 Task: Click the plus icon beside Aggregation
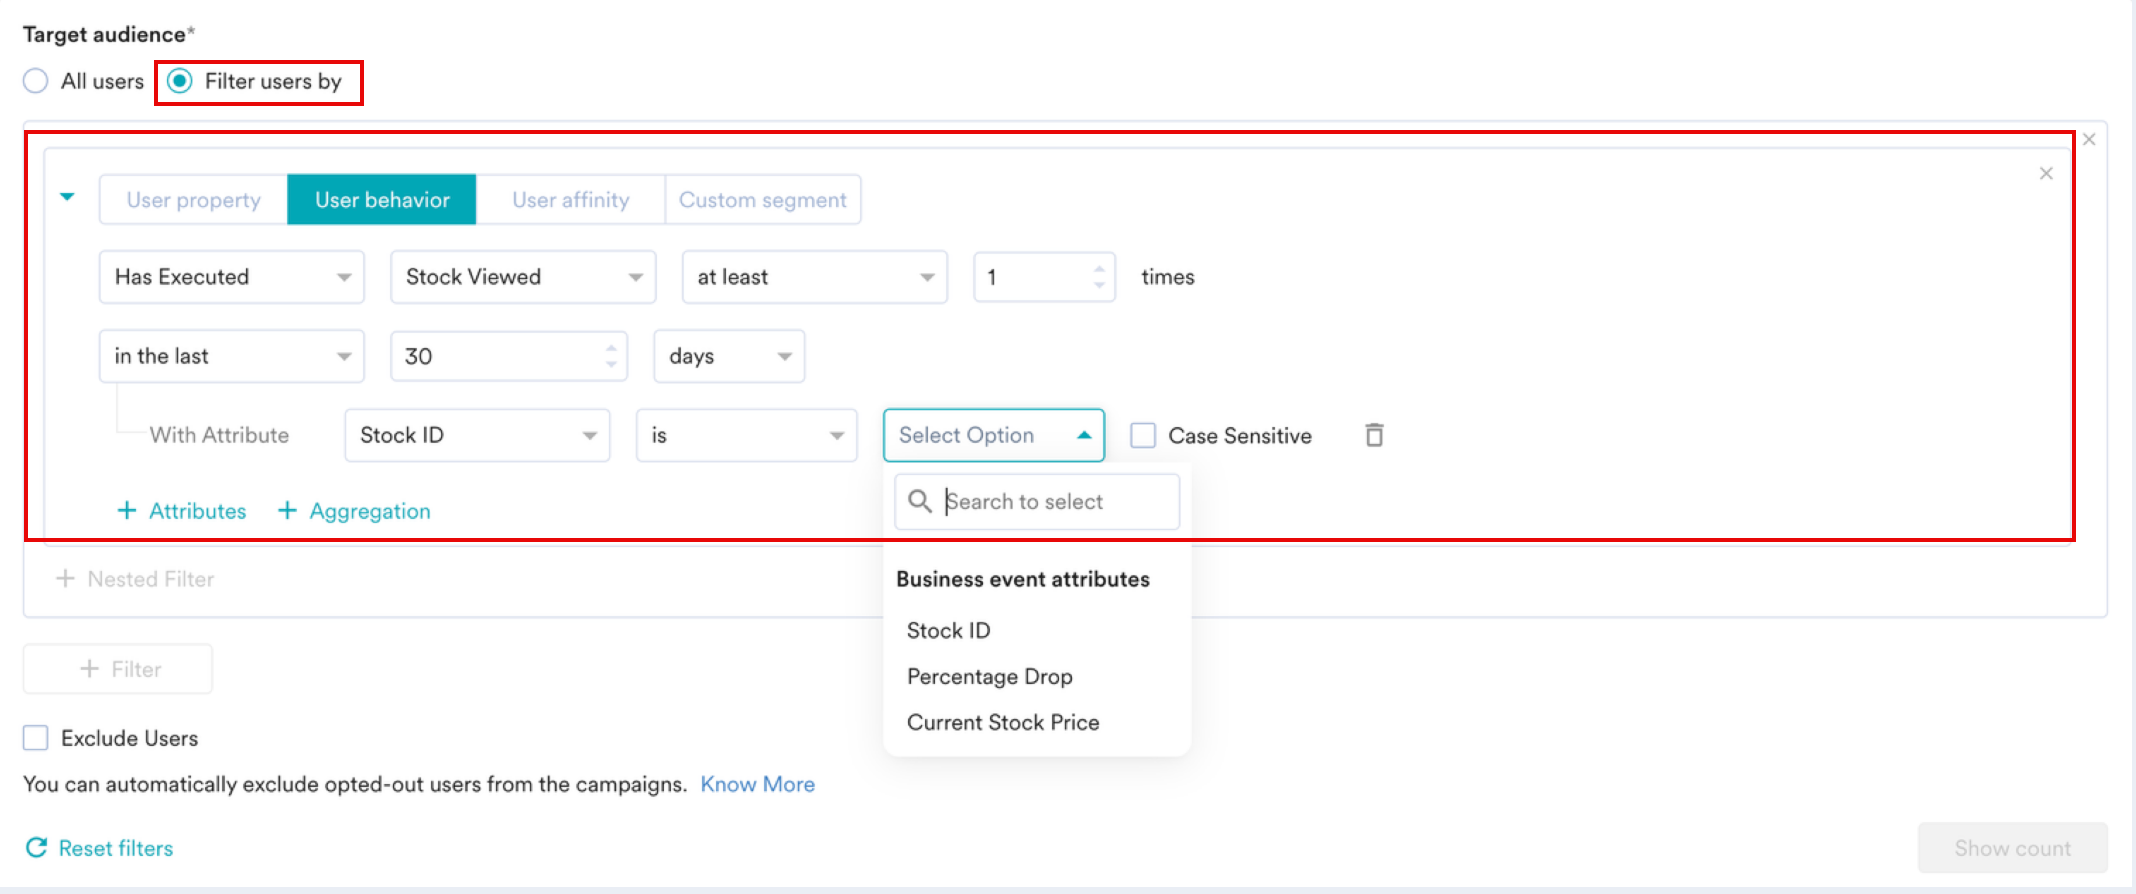[287, 511]
